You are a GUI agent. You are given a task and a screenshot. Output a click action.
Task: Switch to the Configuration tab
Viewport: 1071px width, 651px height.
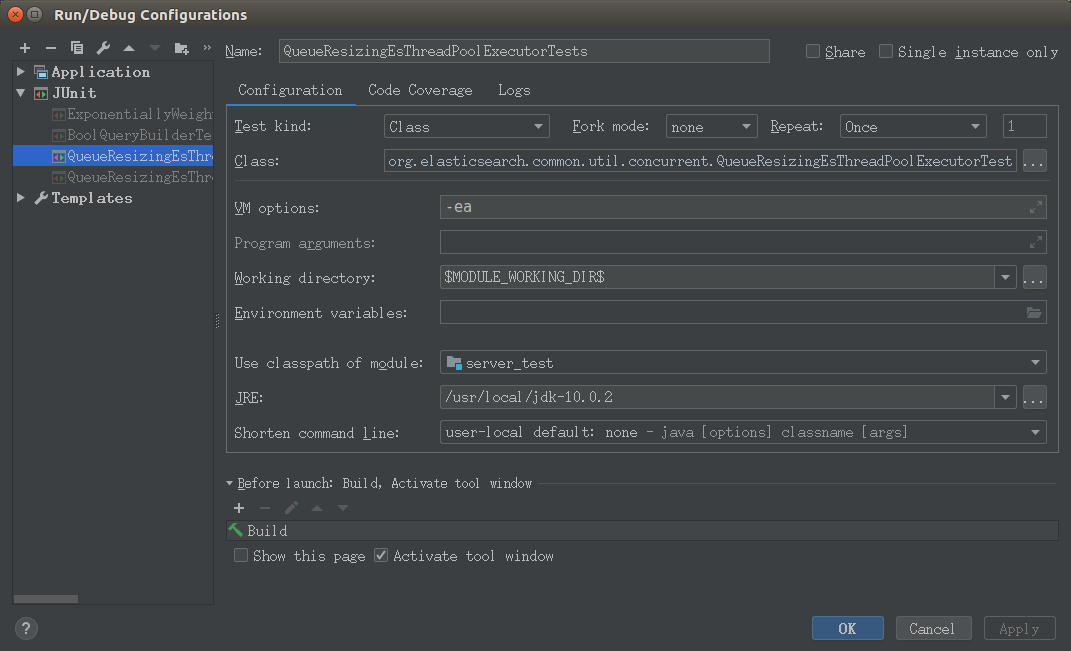tap(290, 90)
